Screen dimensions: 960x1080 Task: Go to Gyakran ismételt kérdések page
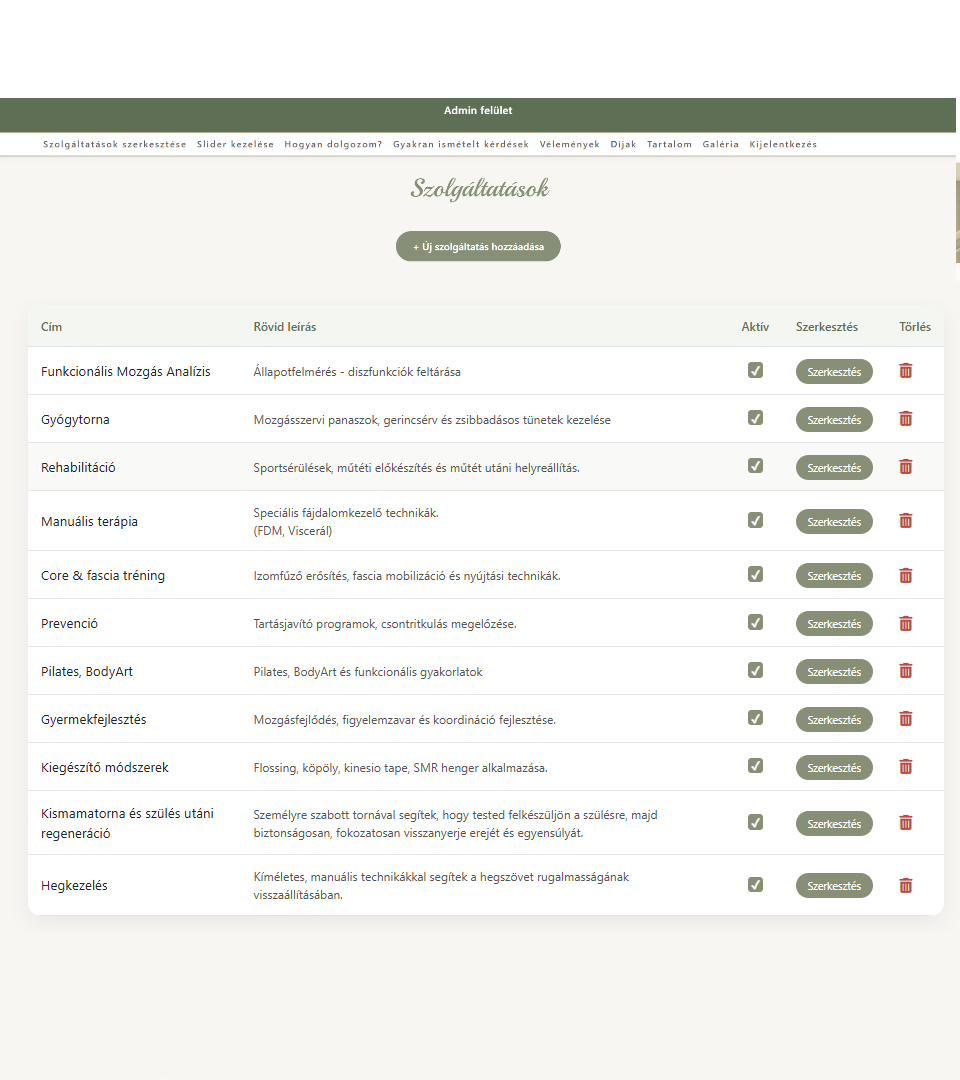click(460, 144)
